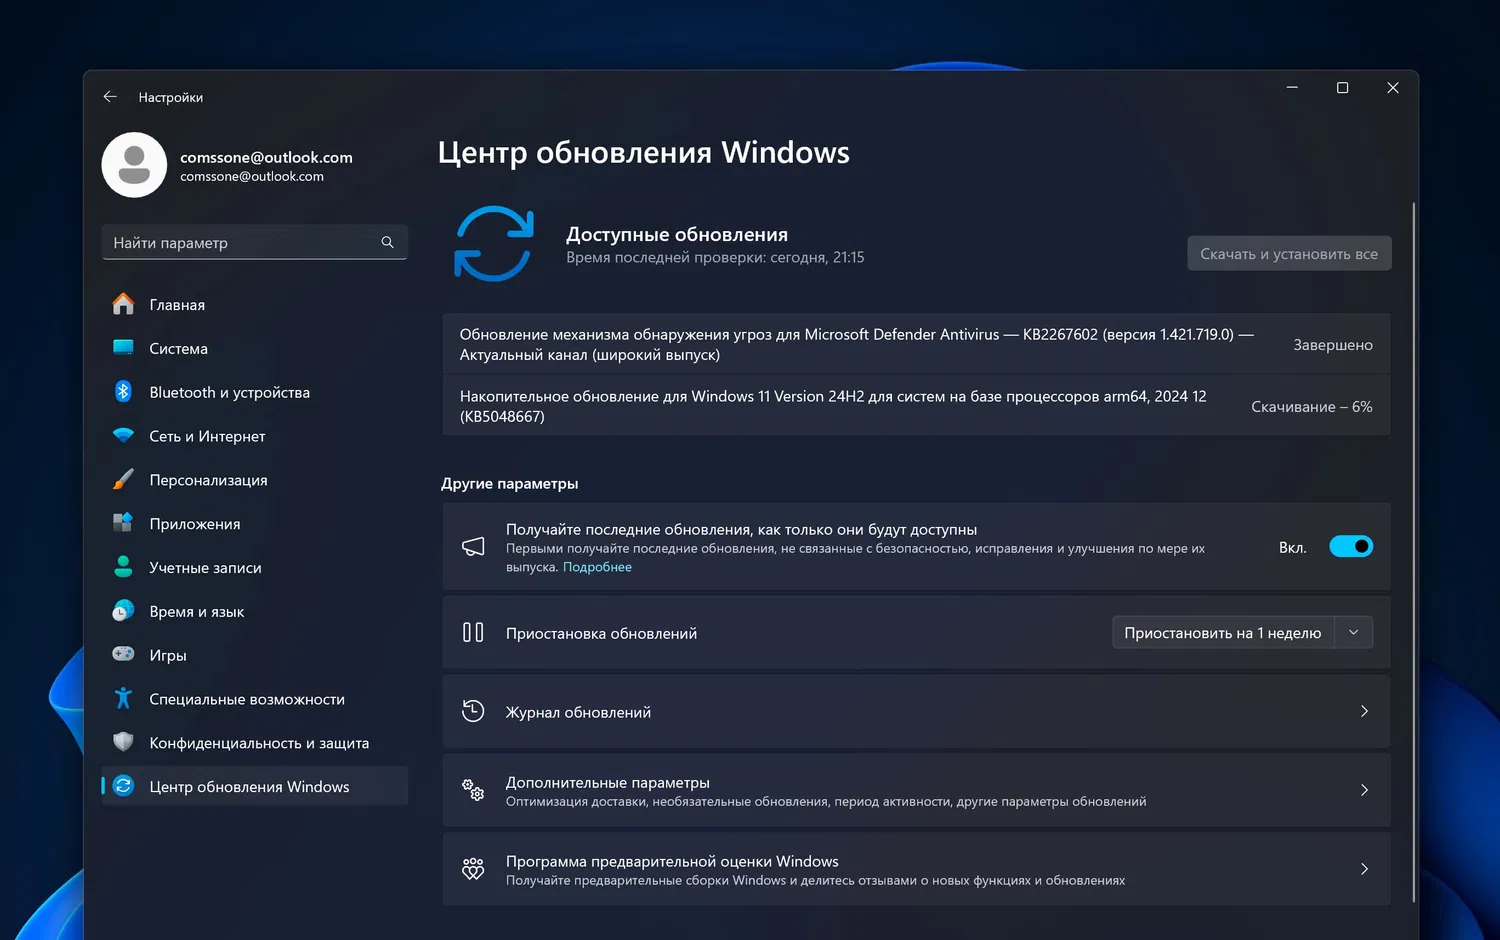Click the Bluetooth icon in sidebar
The width and height of the screenshot is (1500, 940).
click(x=123, y=392)
